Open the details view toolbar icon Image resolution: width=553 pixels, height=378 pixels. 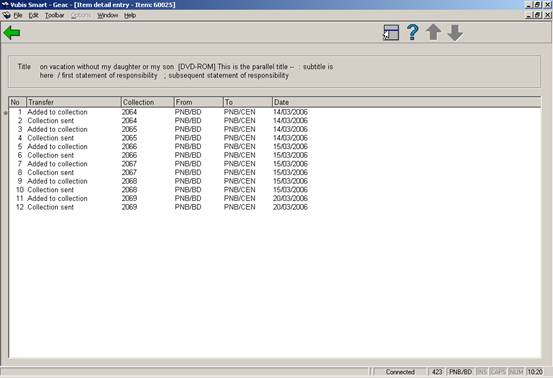[391, 32]
